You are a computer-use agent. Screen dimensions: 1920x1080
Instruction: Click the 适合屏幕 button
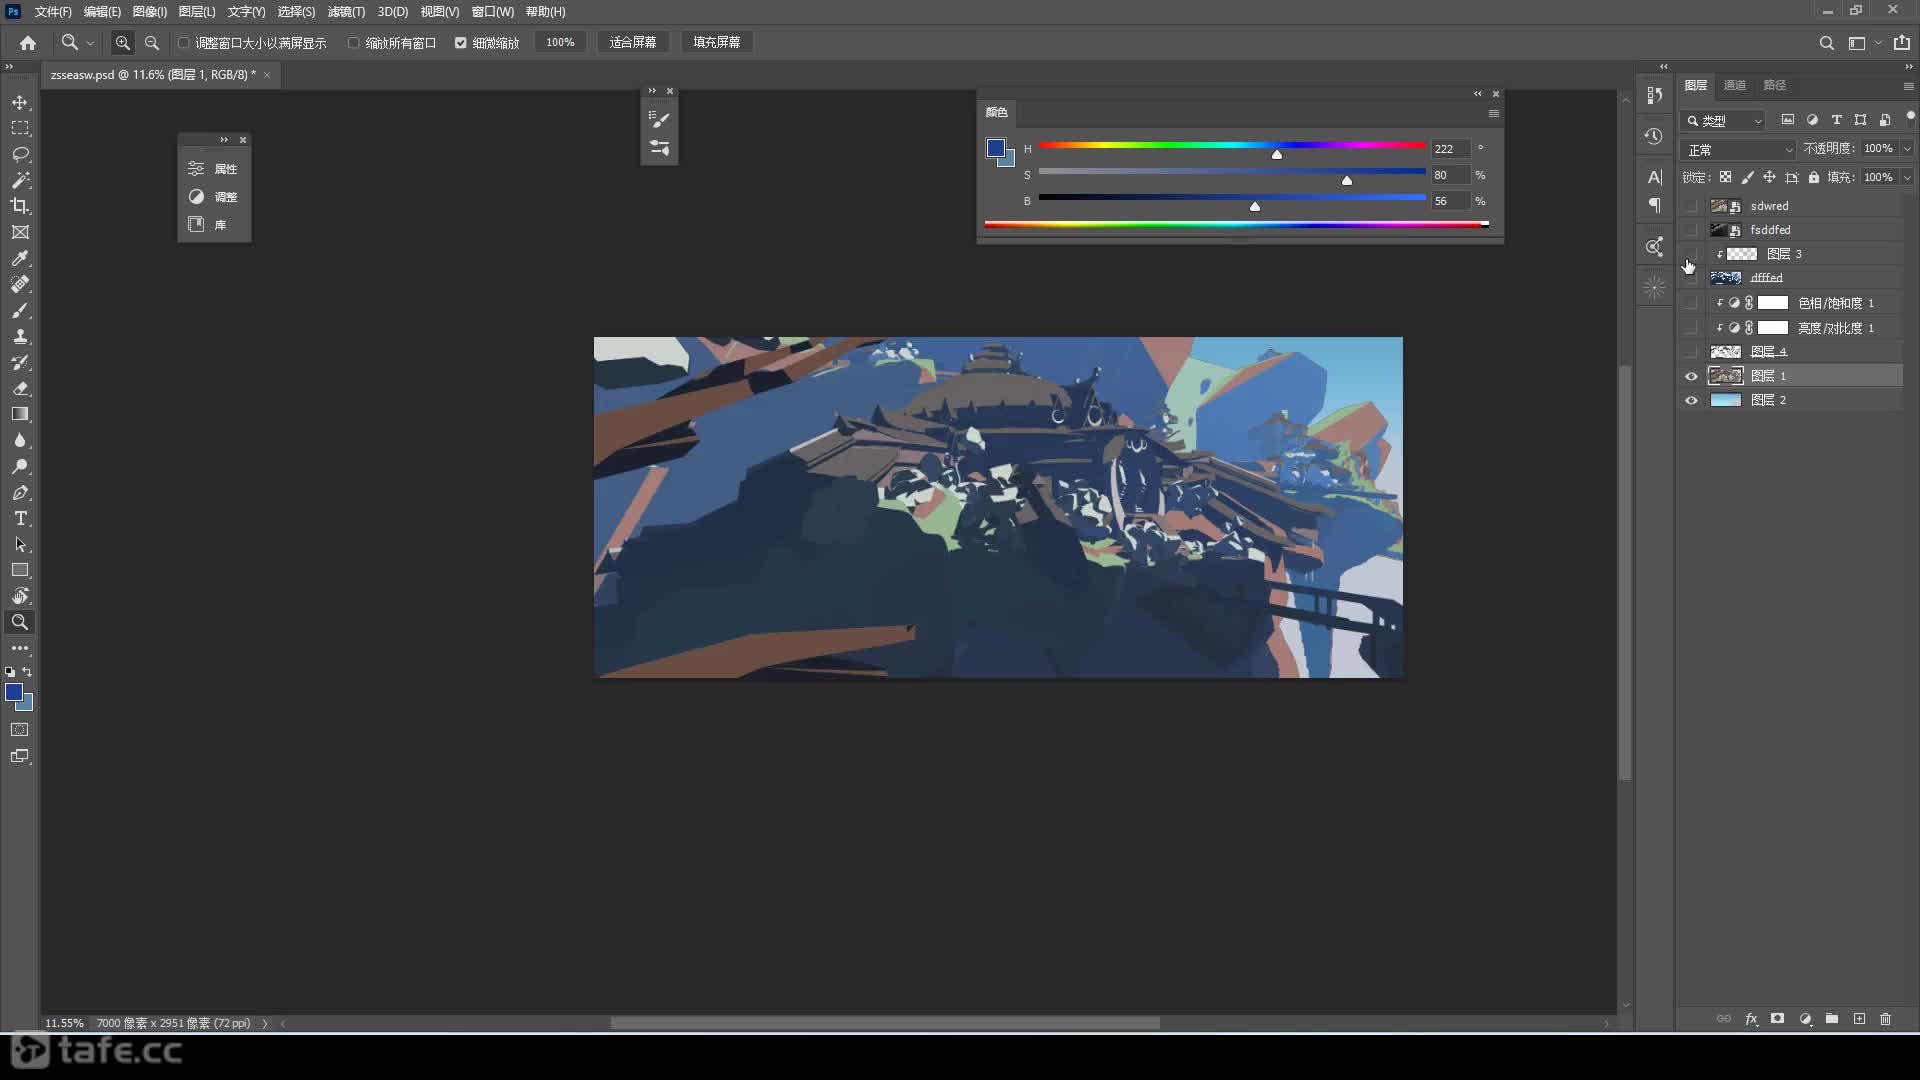pyautogui.click(x=633, y=42)
